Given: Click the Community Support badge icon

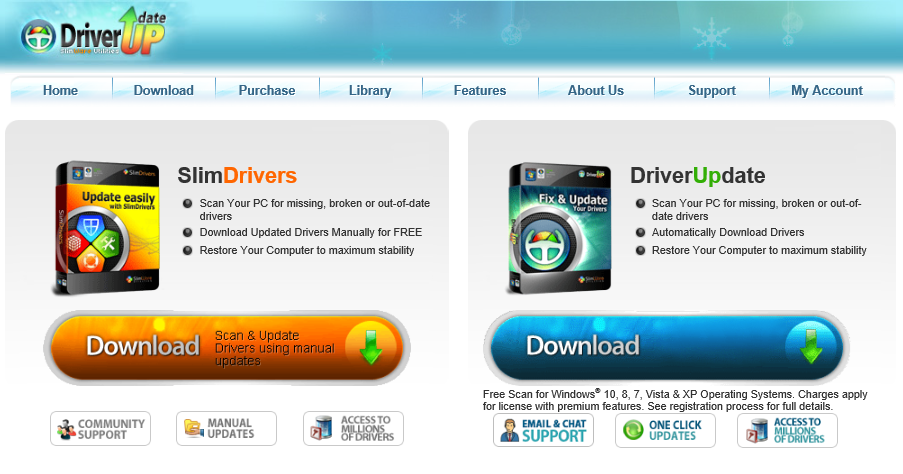Looking at the screenshot, I should pyautogui.click(x=100, y=429).
